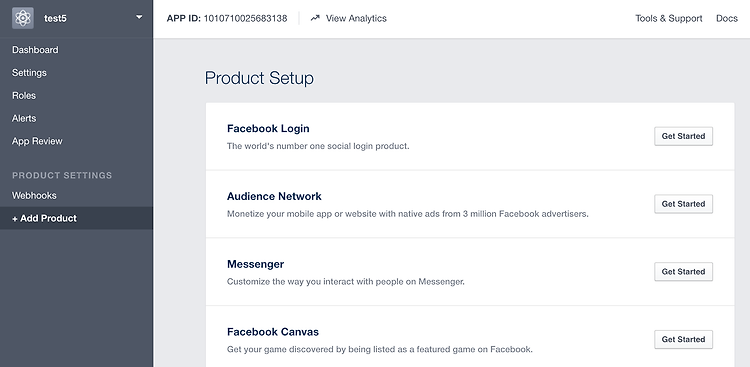Viewport: 750px width, 367px height.
Task: Open the Docs link
Action: click(727, 18)
